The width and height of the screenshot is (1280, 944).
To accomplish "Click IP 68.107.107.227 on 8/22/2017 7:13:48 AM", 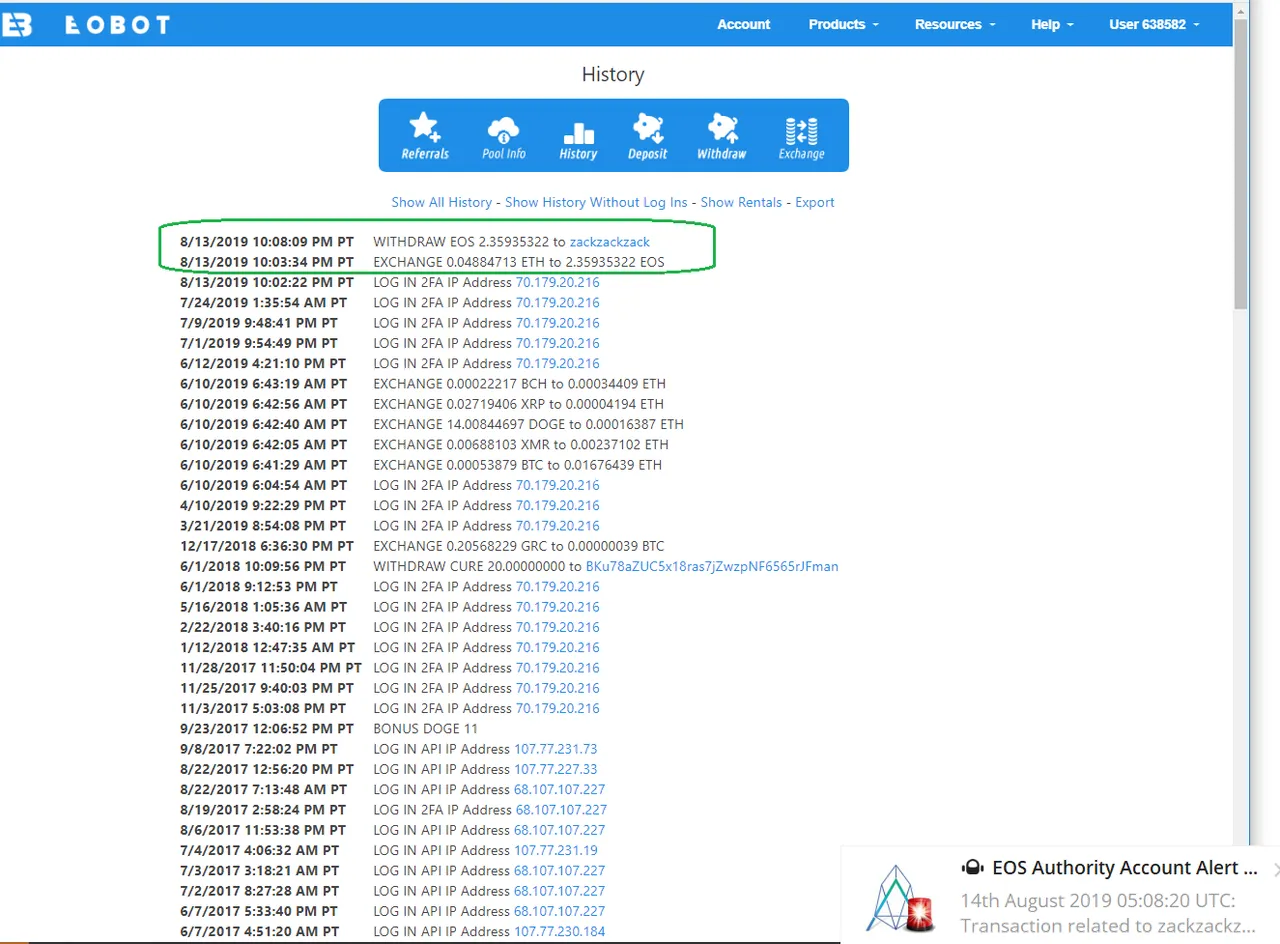I will pos(560,789).
